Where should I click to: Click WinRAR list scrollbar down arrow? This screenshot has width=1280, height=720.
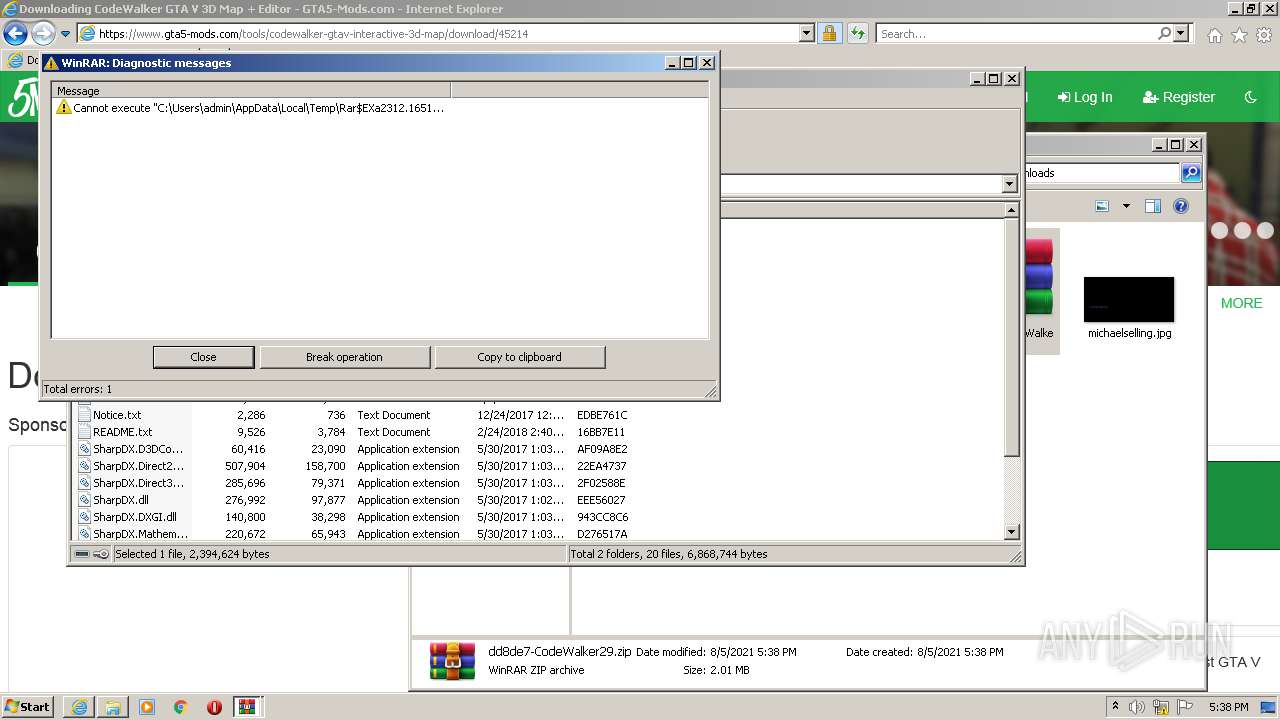pos(1011,533)
